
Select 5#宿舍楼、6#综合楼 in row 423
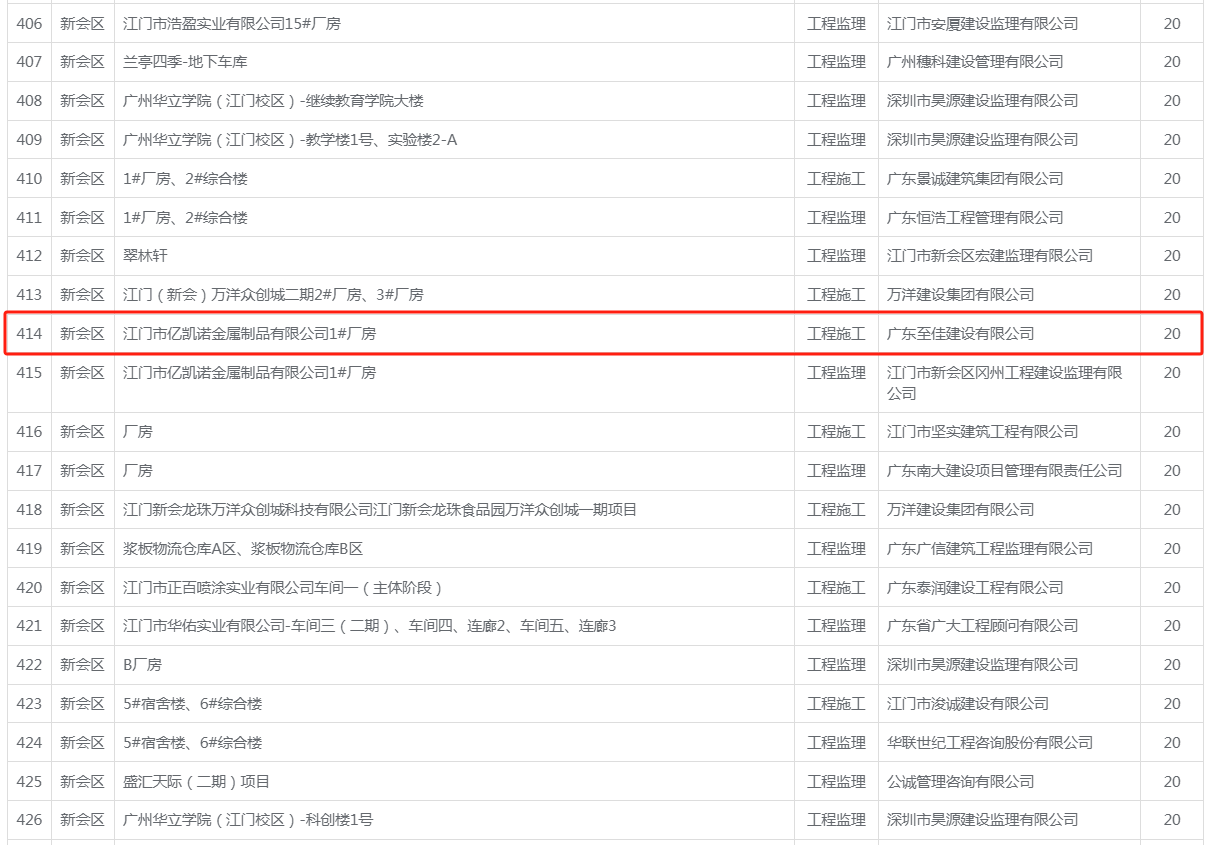193,704
